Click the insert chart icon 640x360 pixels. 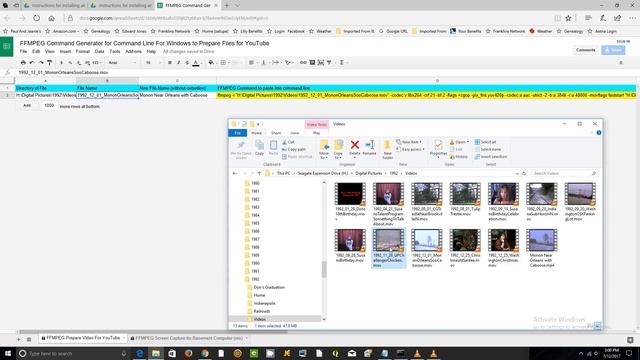(321, 62)
